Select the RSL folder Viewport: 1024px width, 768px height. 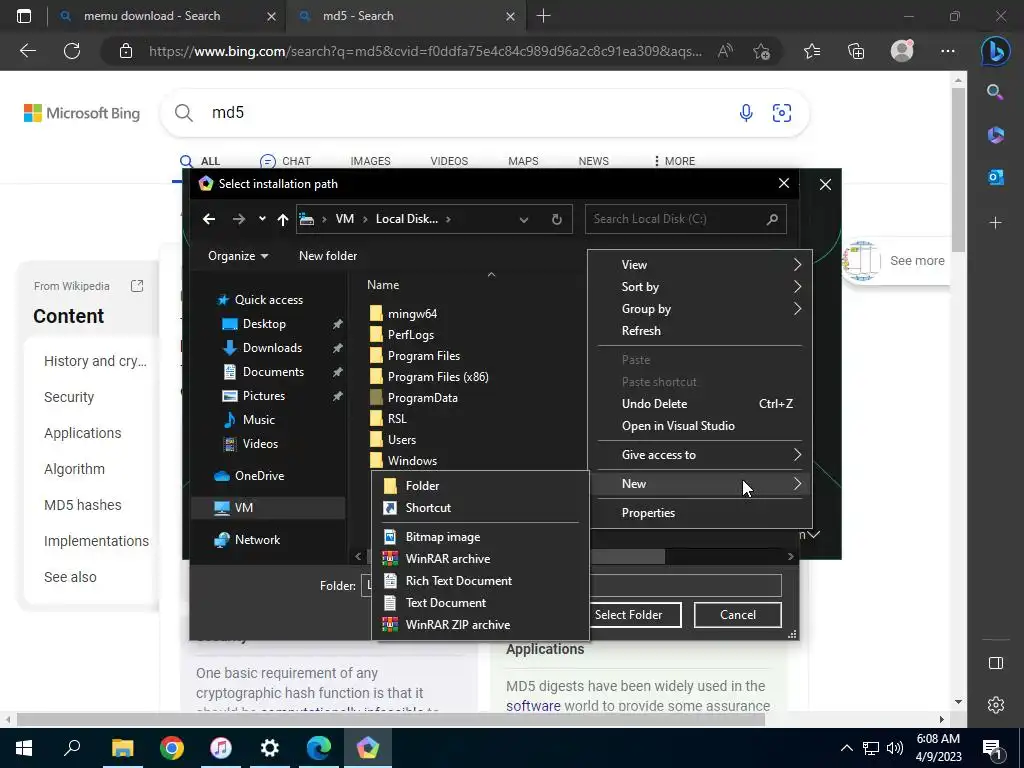396,419
